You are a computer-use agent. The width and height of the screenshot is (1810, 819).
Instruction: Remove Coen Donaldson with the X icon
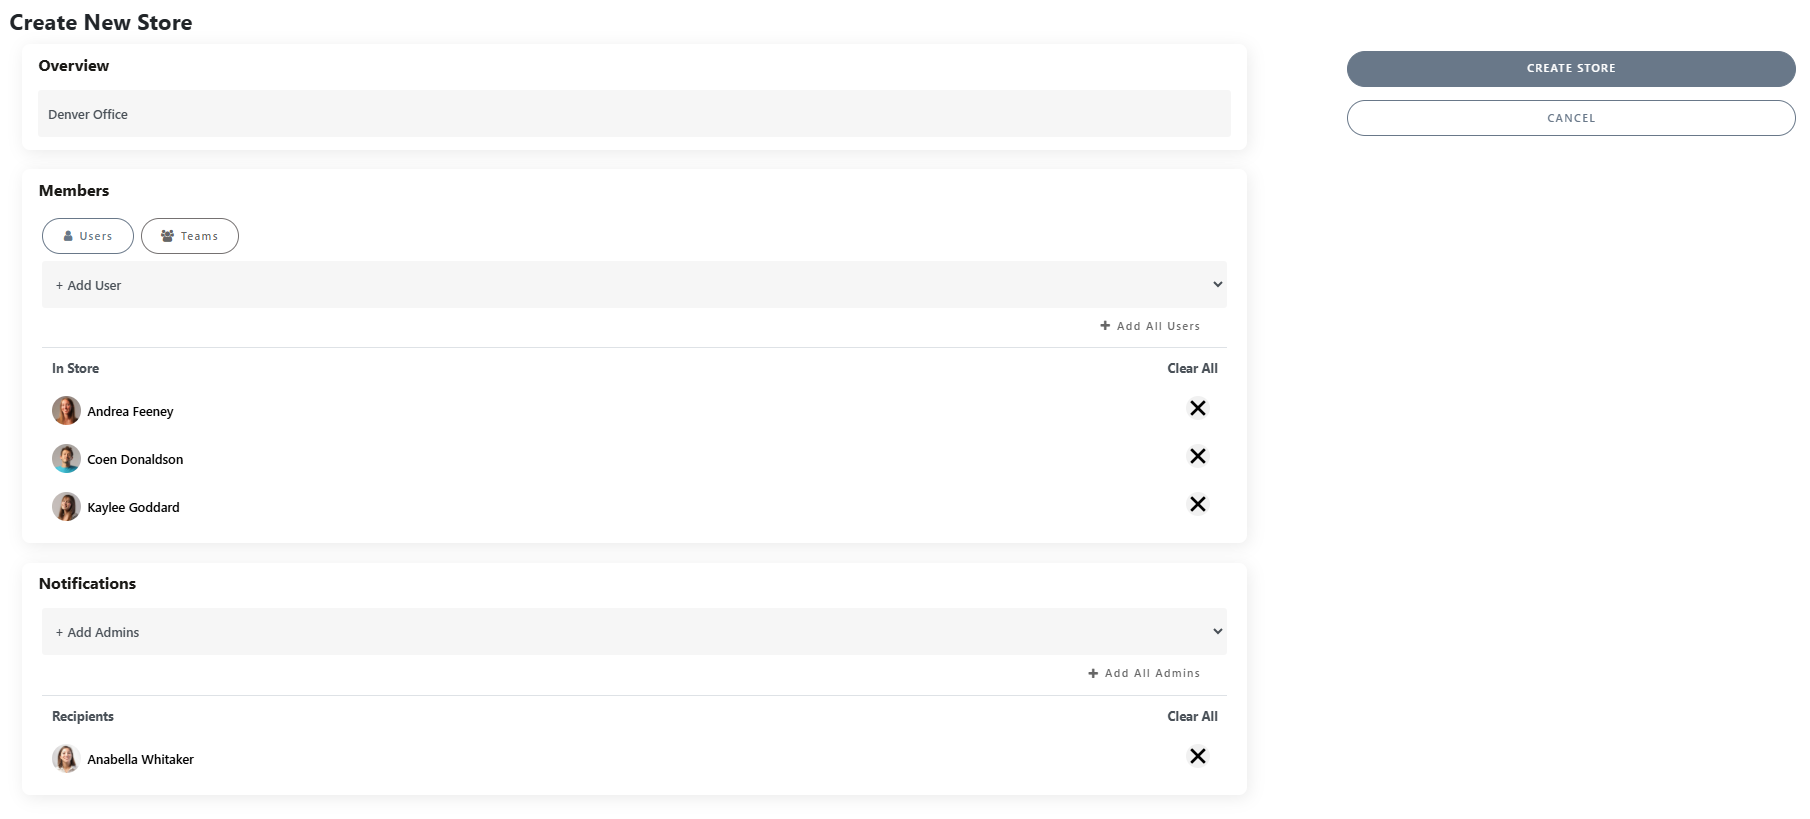tap(1197, 456)
